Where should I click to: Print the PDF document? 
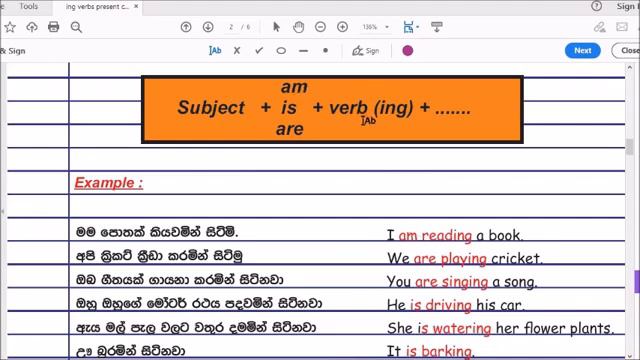pyautogui.click(x=53, y=27)
